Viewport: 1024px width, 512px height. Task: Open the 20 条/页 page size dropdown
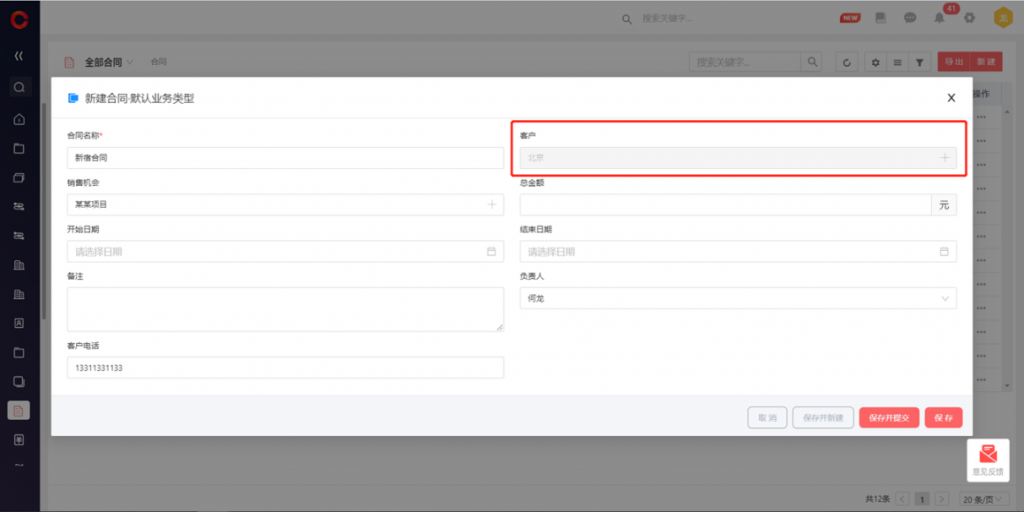point(978,498)
